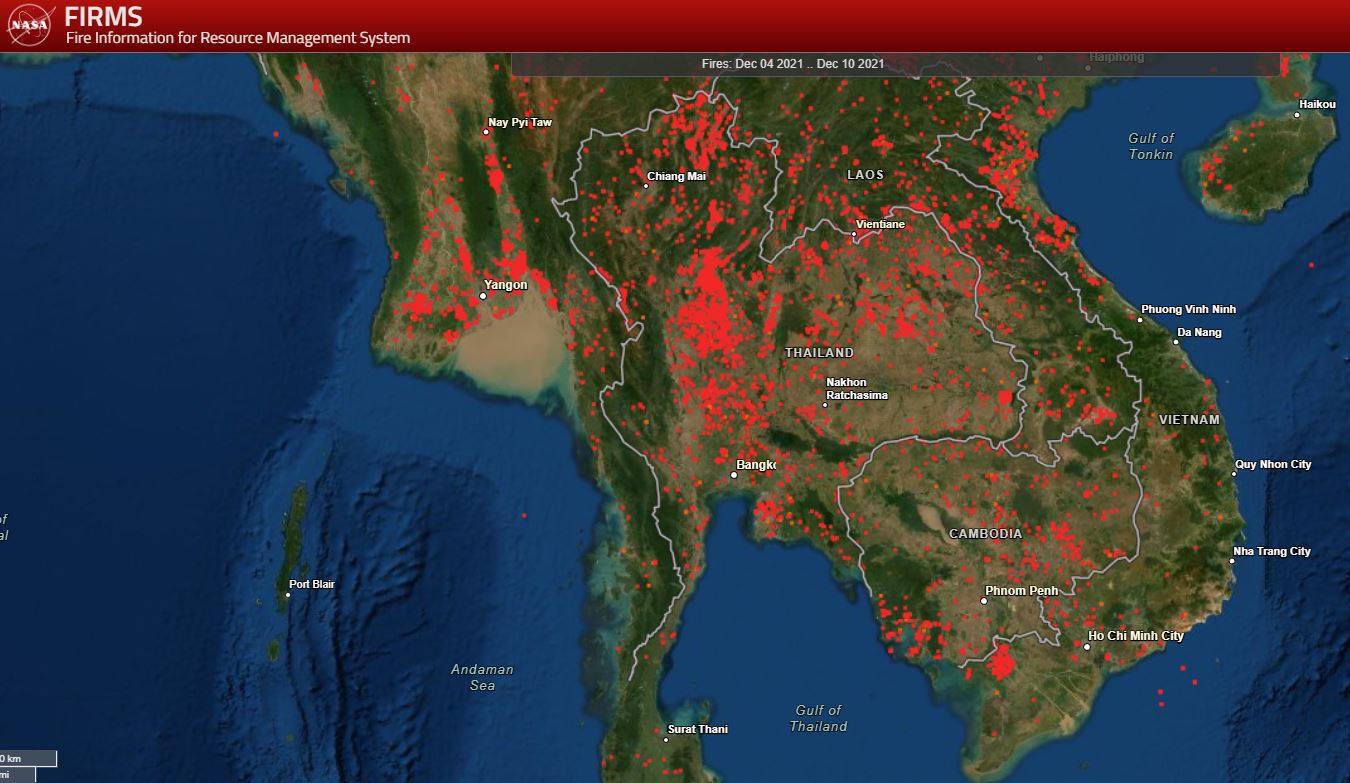Select the Andaman Sea label

[x=482, y=677]
